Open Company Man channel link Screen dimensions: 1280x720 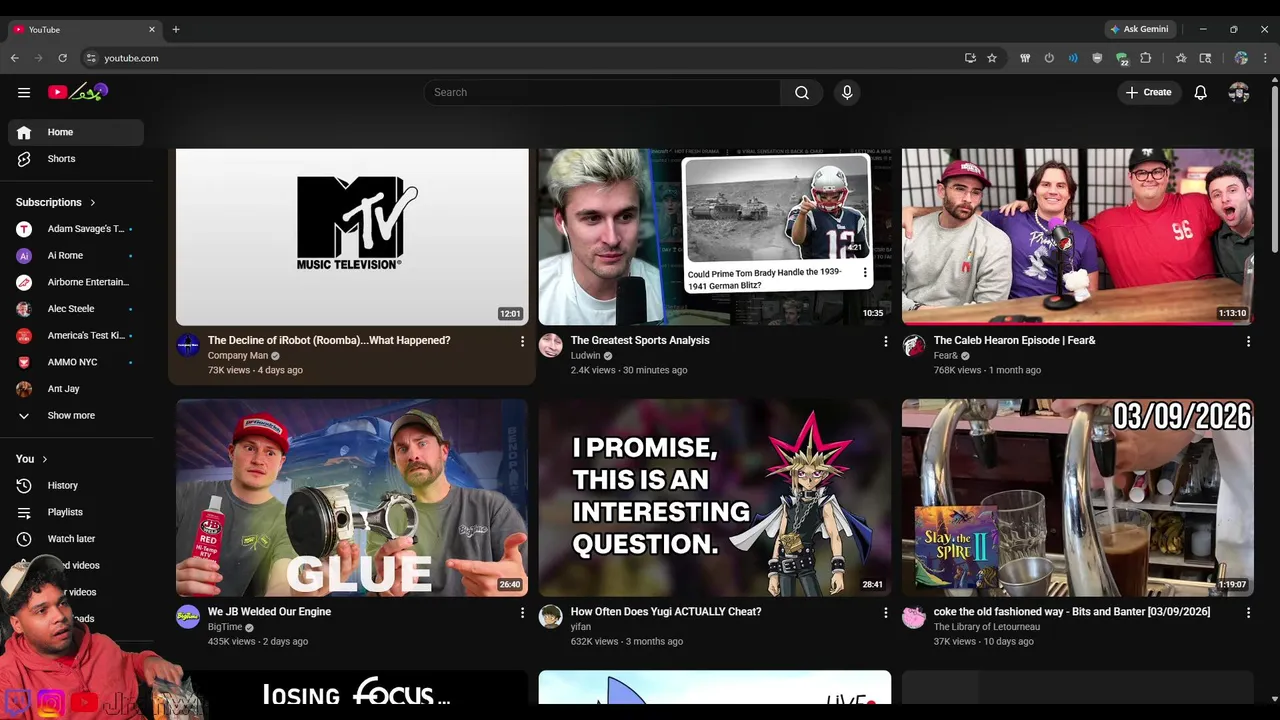coord(238,355)
